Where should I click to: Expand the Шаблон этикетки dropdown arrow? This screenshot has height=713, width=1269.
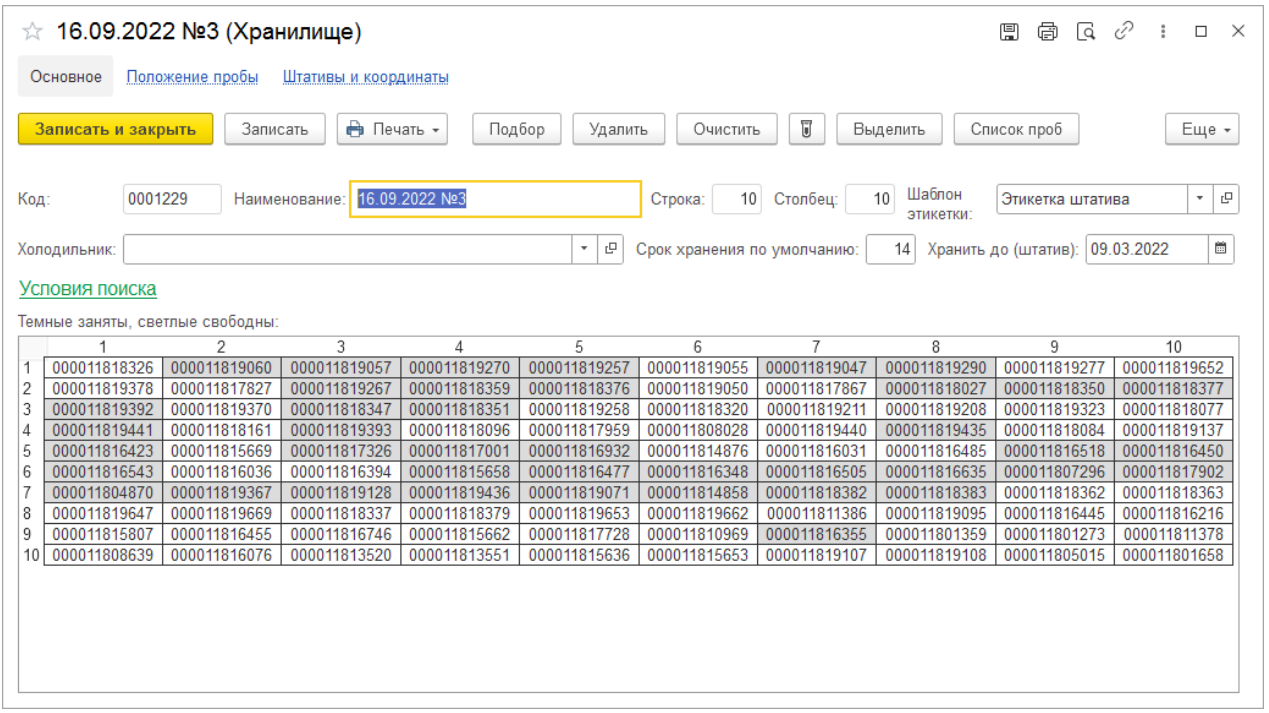pos(1200,198)
